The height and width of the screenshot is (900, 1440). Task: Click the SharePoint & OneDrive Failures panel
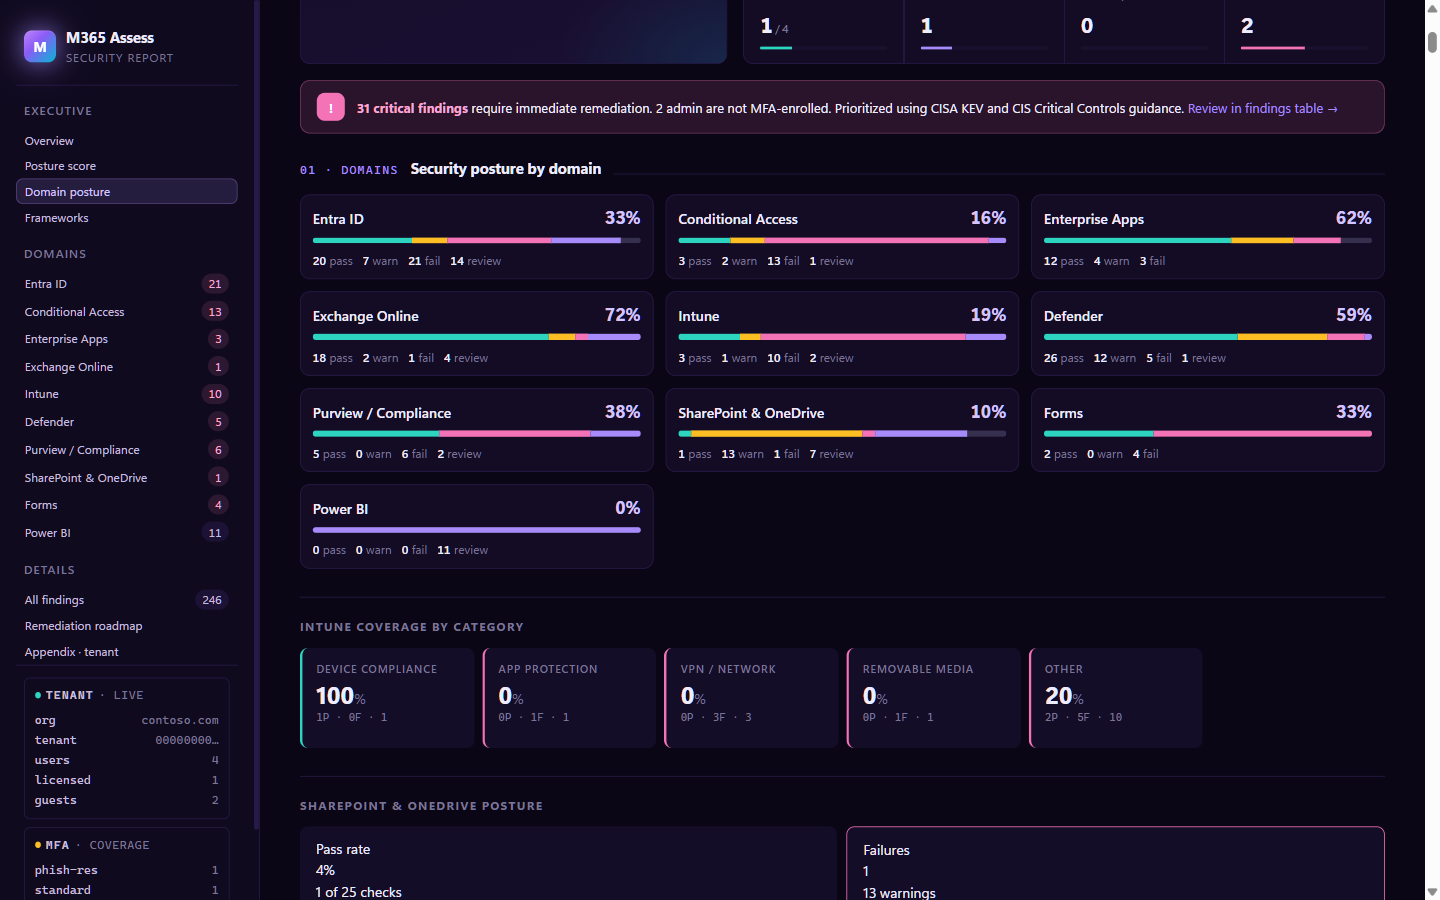tap(1114, 865)
